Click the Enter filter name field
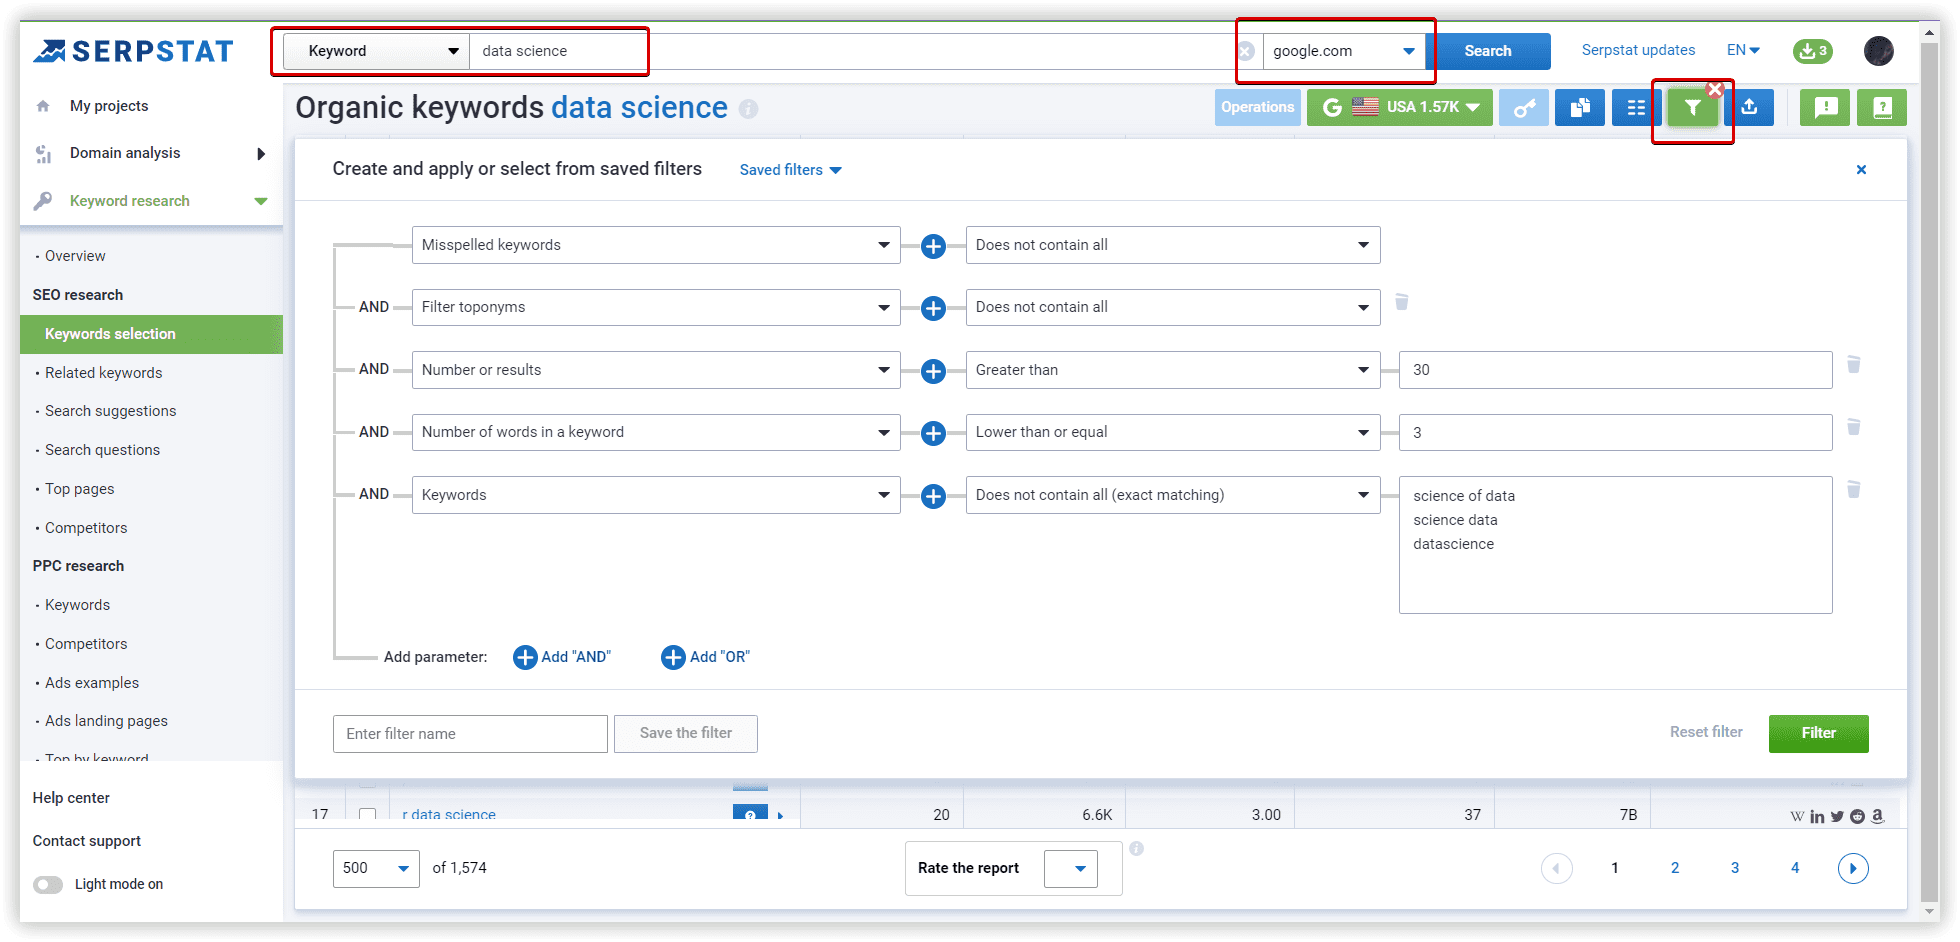This screenshot has height=942, width=1960. coord(470,733)
